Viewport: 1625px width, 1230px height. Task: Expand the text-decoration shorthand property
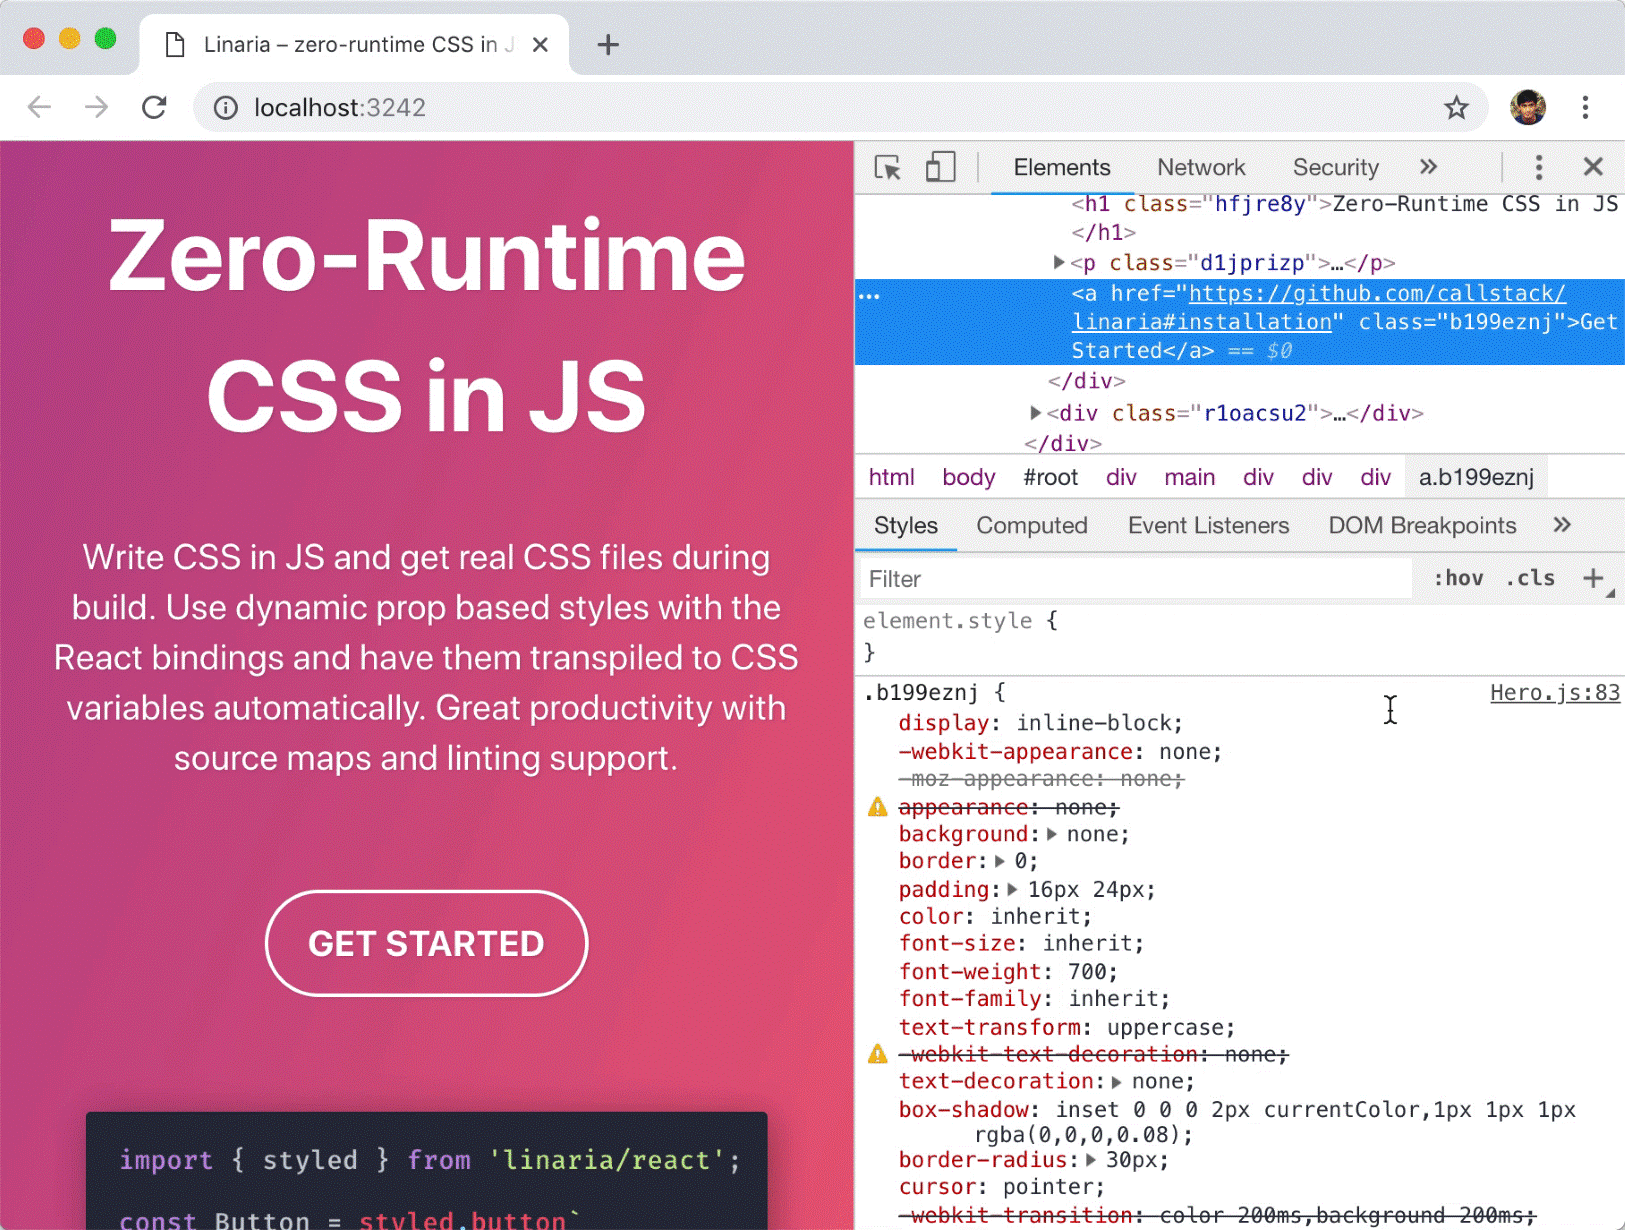tap(1116, 1082)
